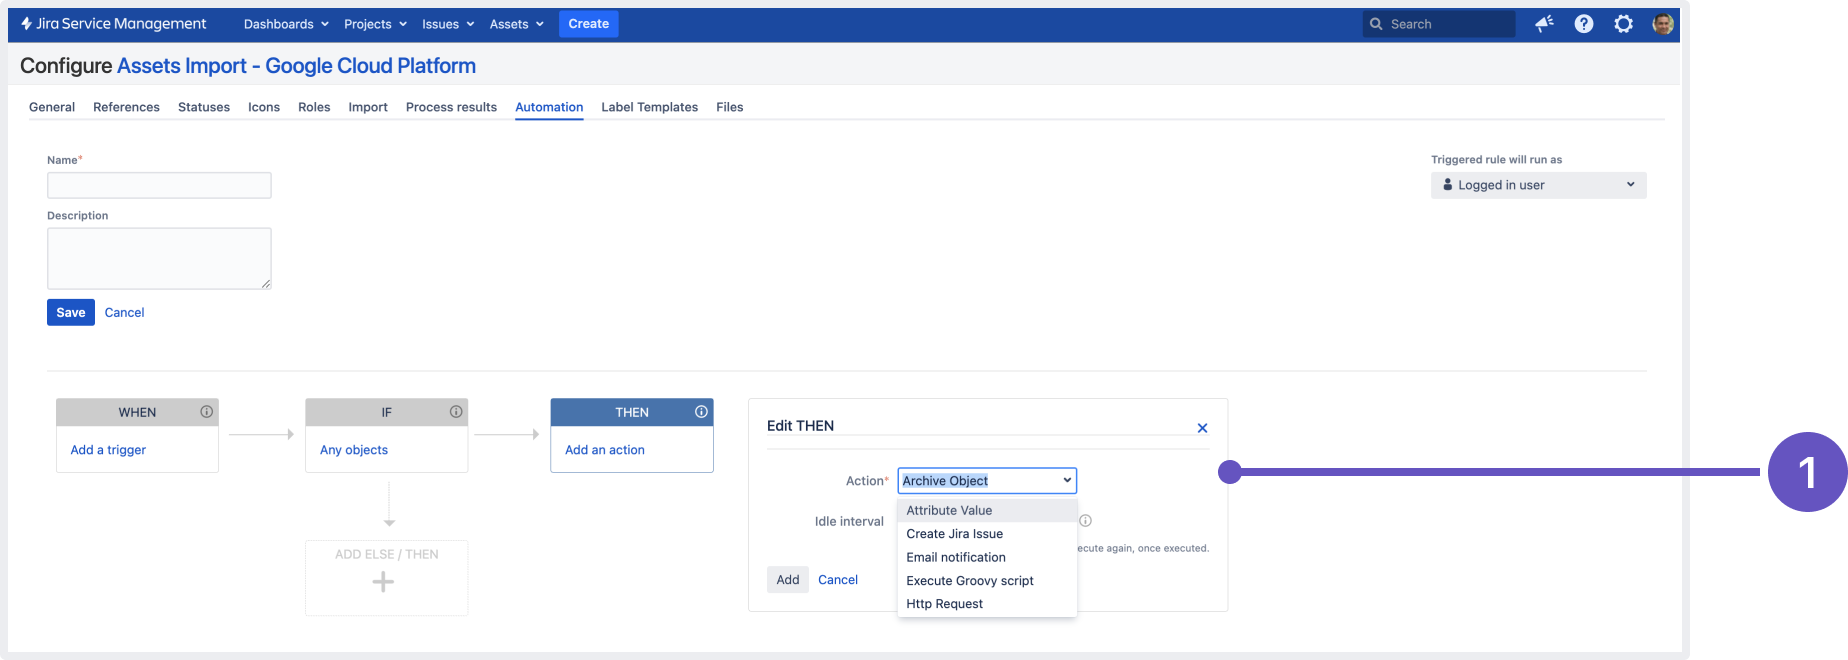Close the Edit THEN panel
Screen dimensions: 1848x660
[1202, 428]
